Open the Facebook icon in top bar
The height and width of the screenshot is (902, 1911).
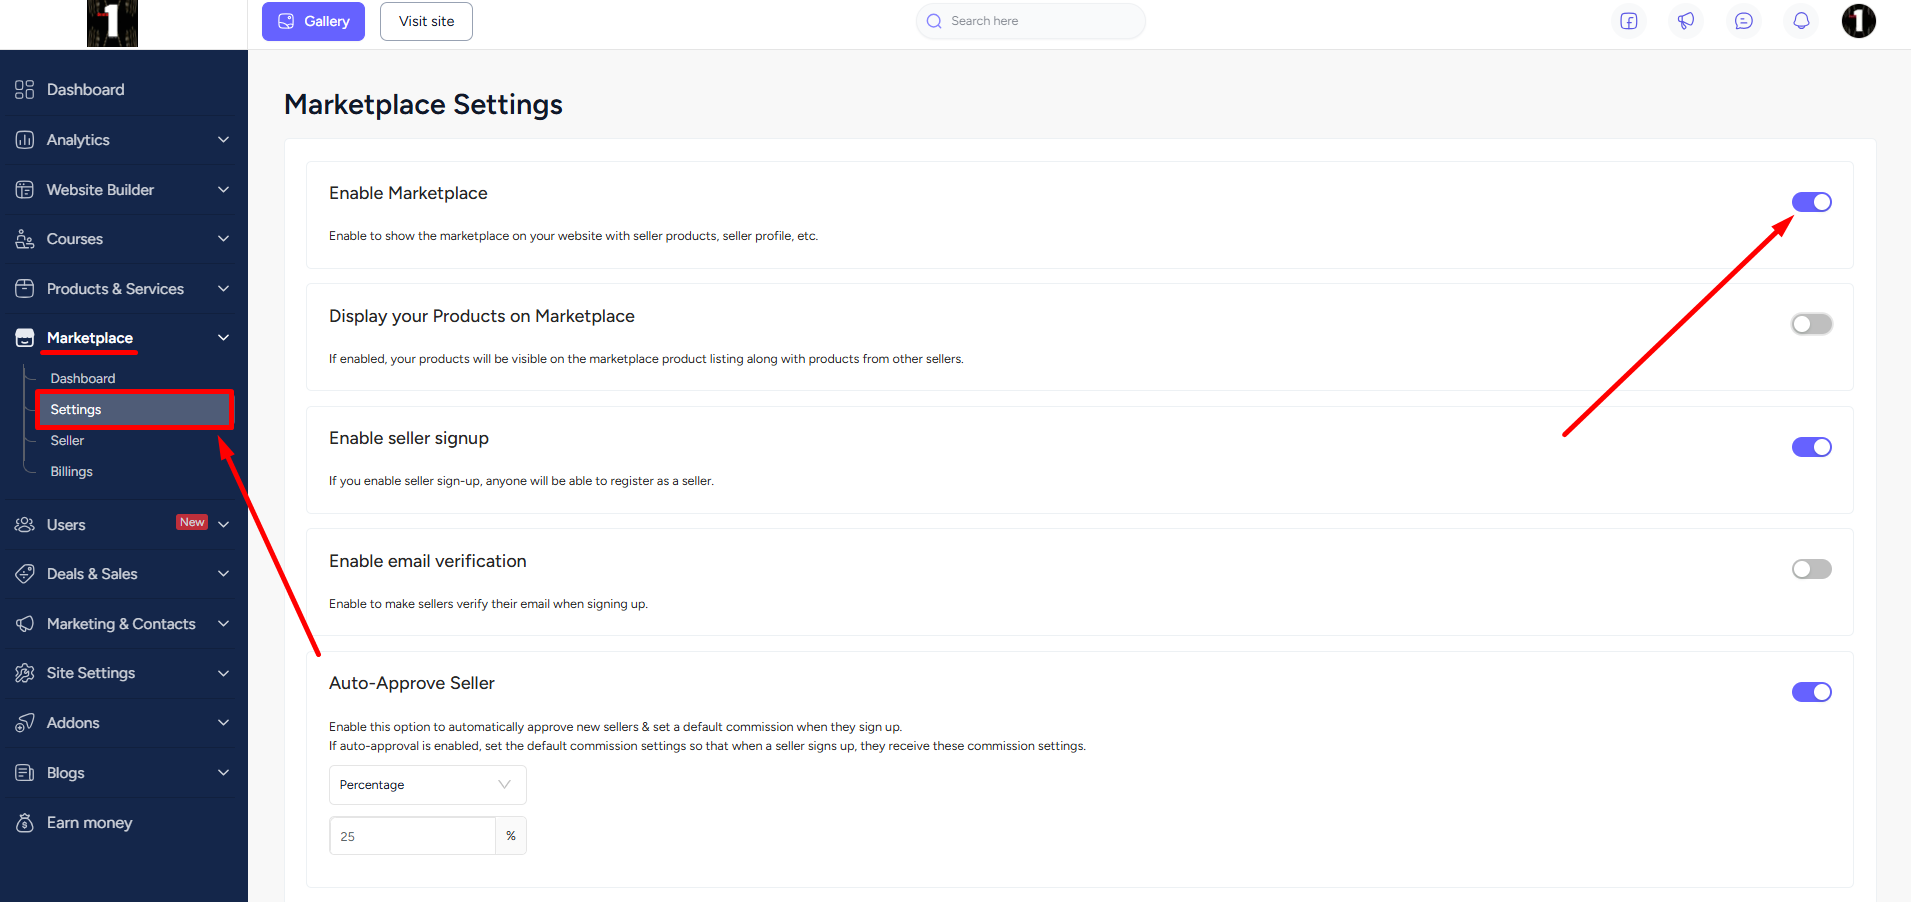point(1629,21)
